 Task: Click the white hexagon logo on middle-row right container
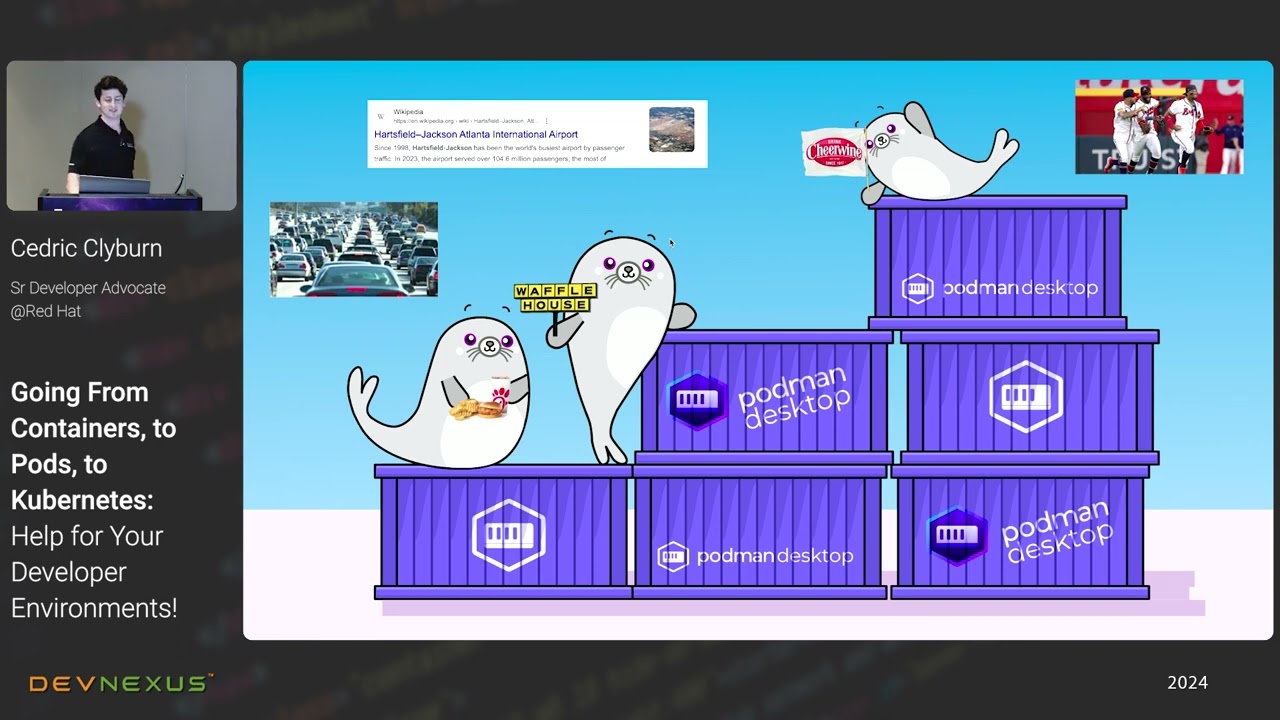(x=1026, y=396)
